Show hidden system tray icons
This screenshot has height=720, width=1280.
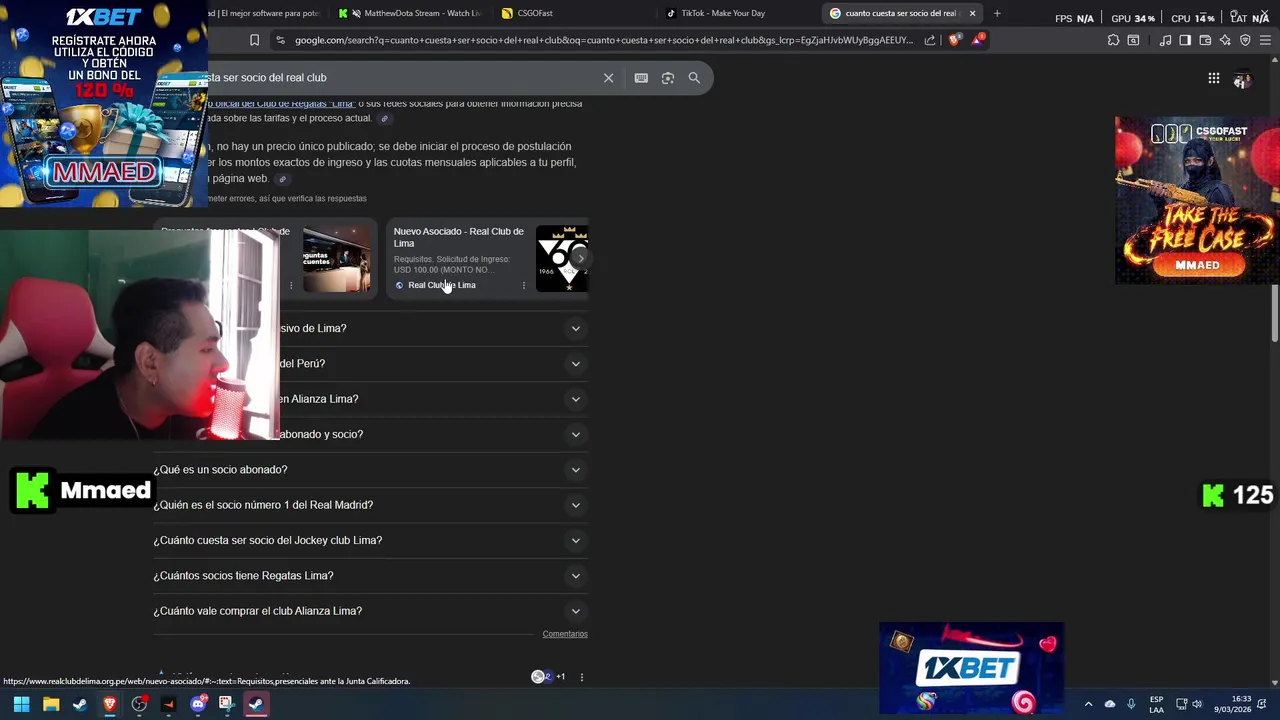pyautogui.click(x=1088, y=704)
